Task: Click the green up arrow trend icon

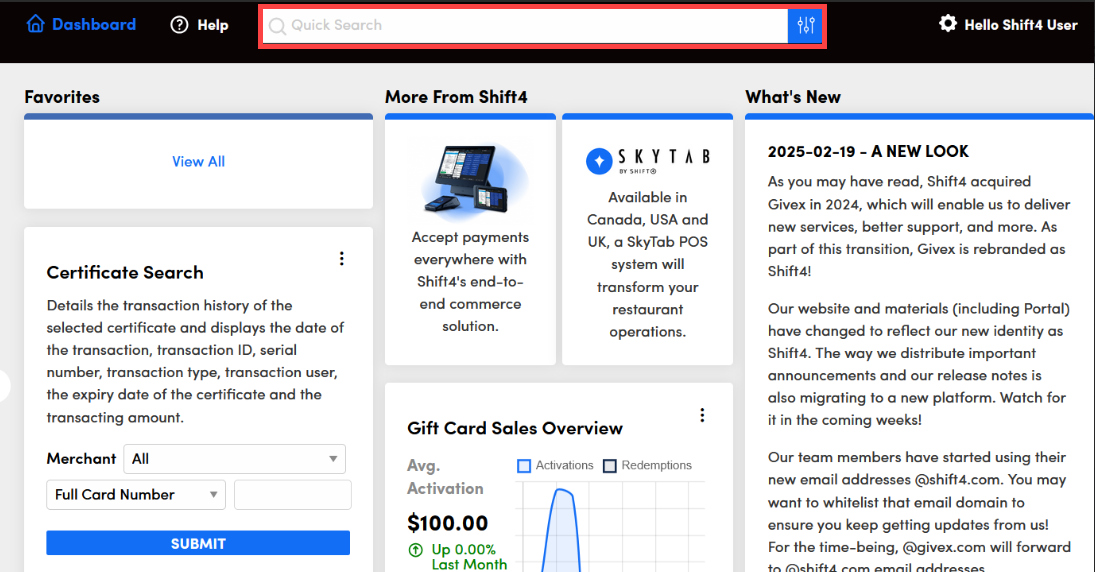Action: [416, 550]
